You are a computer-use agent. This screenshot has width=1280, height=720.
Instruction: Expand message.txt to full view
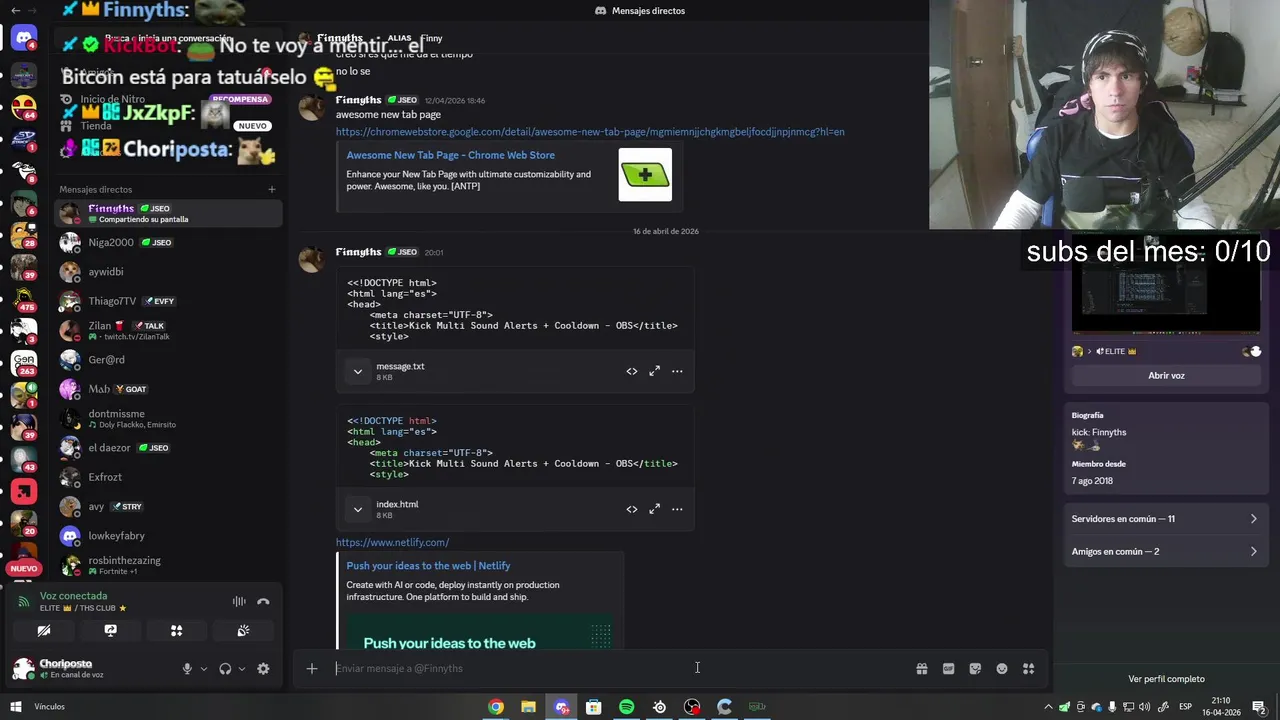point(654,371)
